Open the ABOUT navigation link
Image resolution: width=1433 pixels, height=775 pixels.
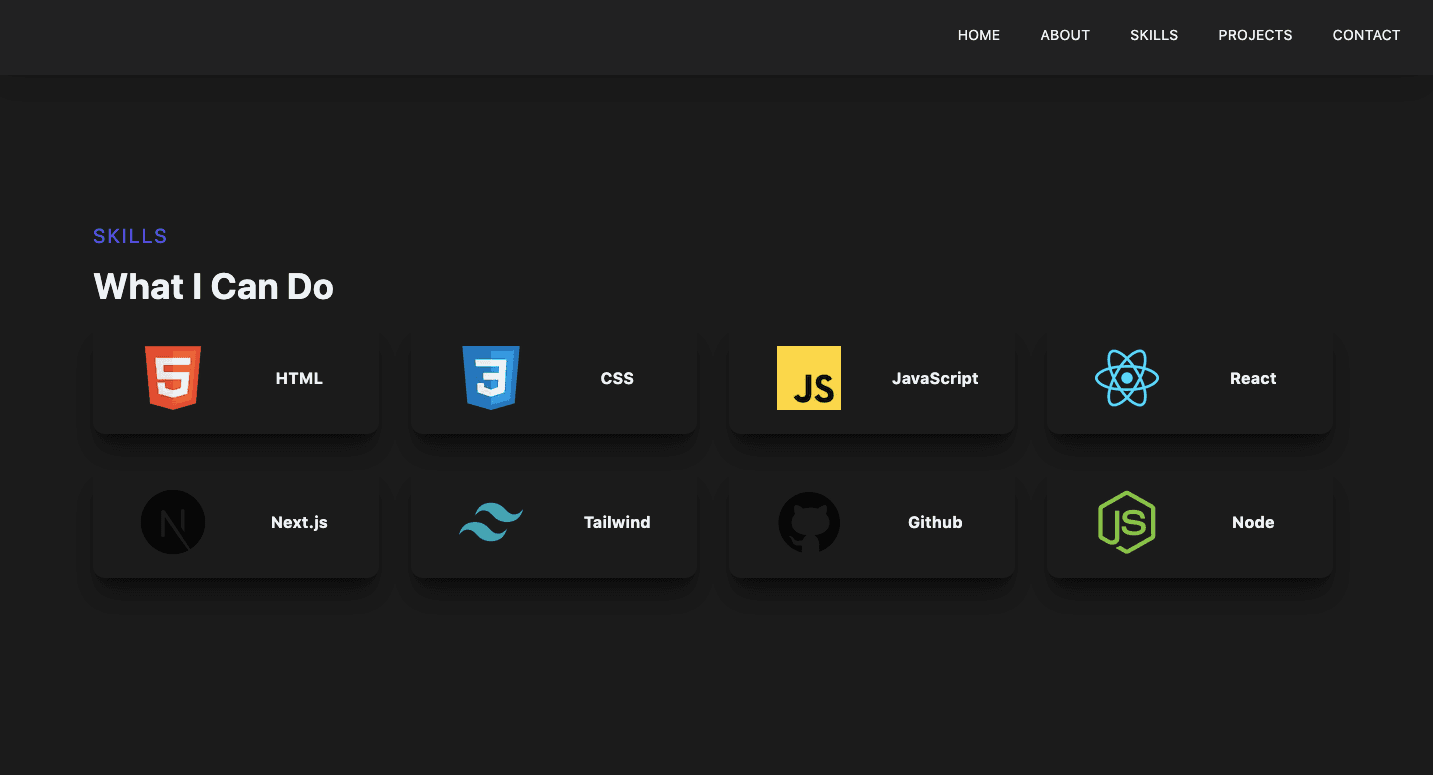pyautogui.click(x=1065, y=35)
